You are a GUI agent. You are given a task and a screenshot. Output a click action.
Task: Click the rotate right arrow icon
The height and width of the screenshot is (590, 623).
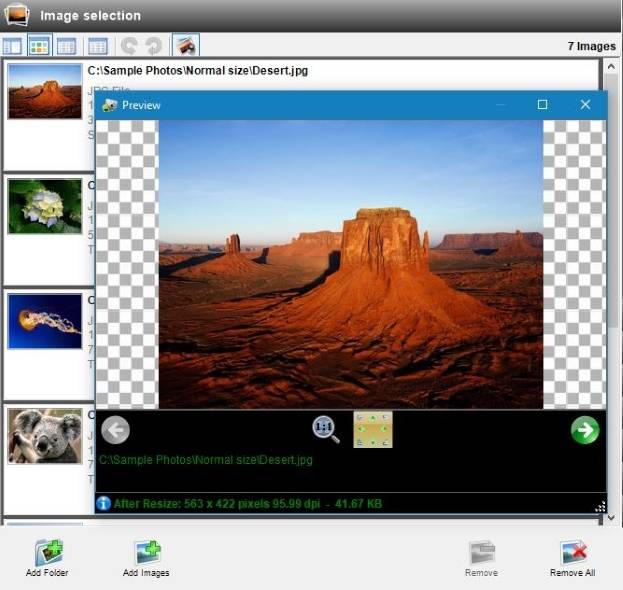coord(154,46)
